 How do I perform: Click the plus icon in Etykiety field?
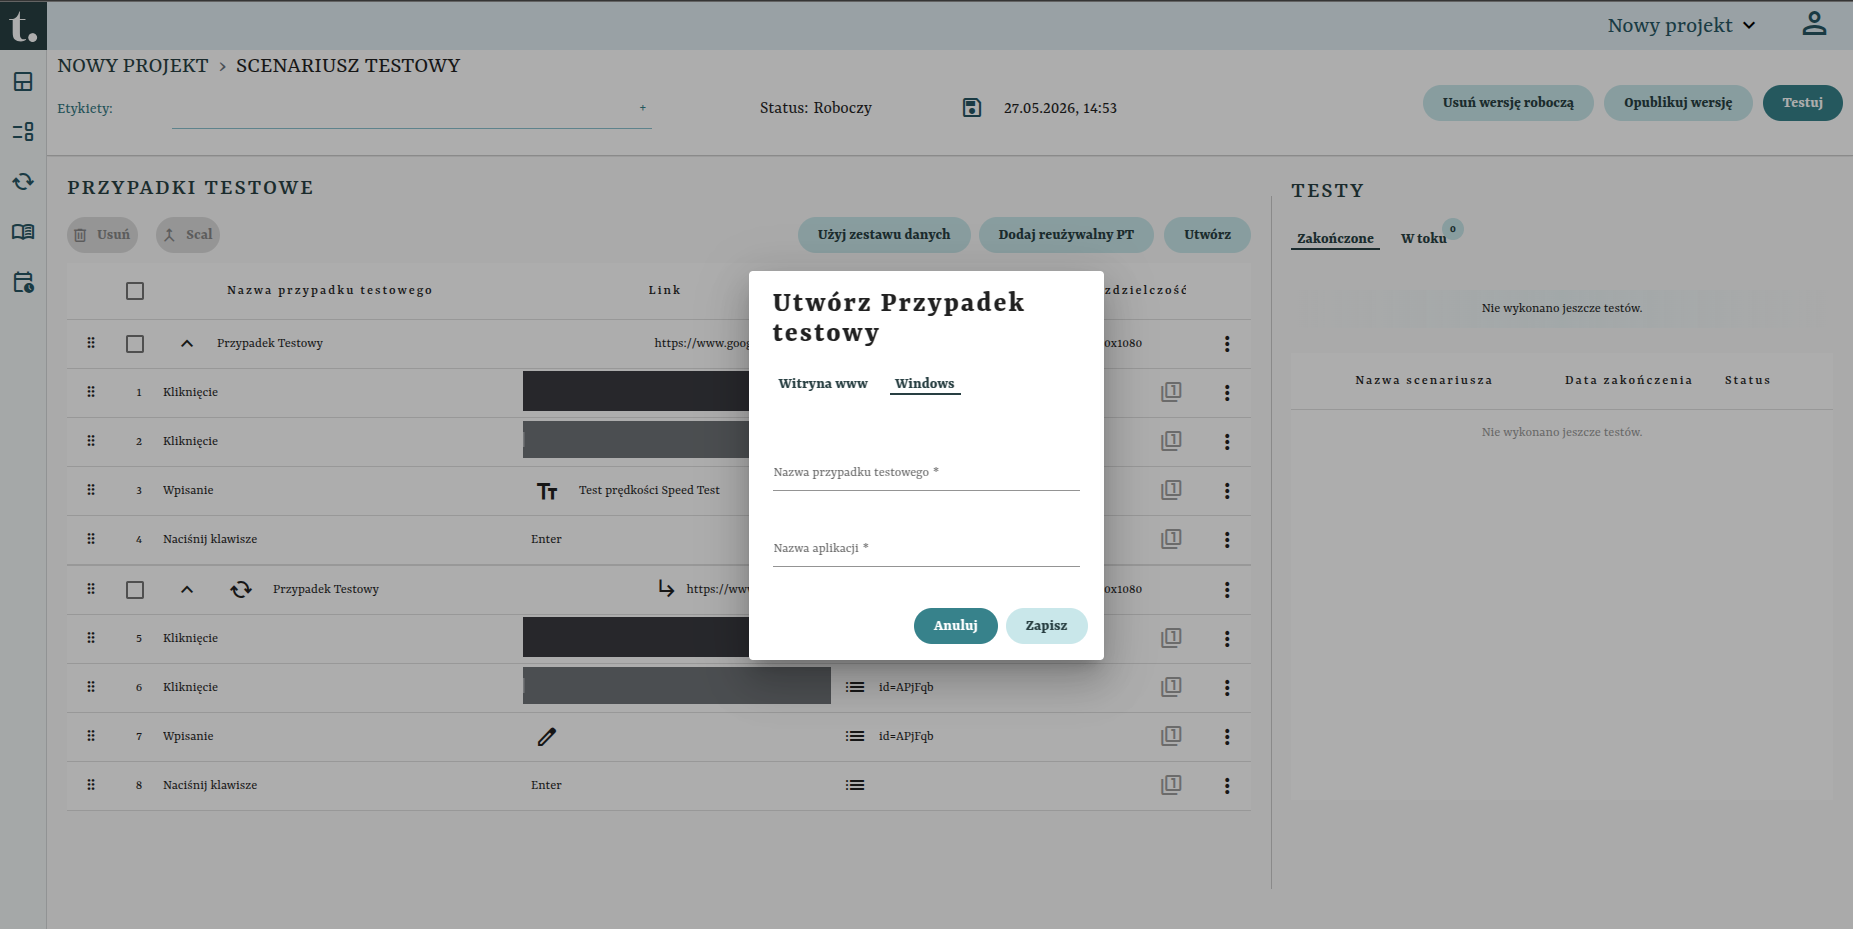642,108
